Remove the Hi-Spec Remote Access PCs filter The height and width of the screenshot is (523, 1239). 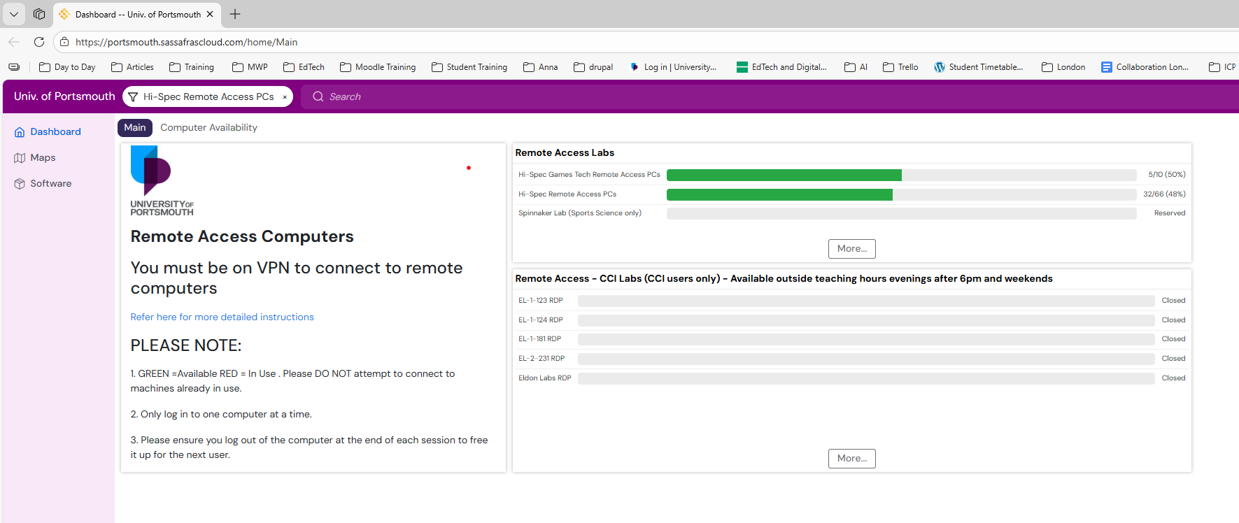point(284,97)
